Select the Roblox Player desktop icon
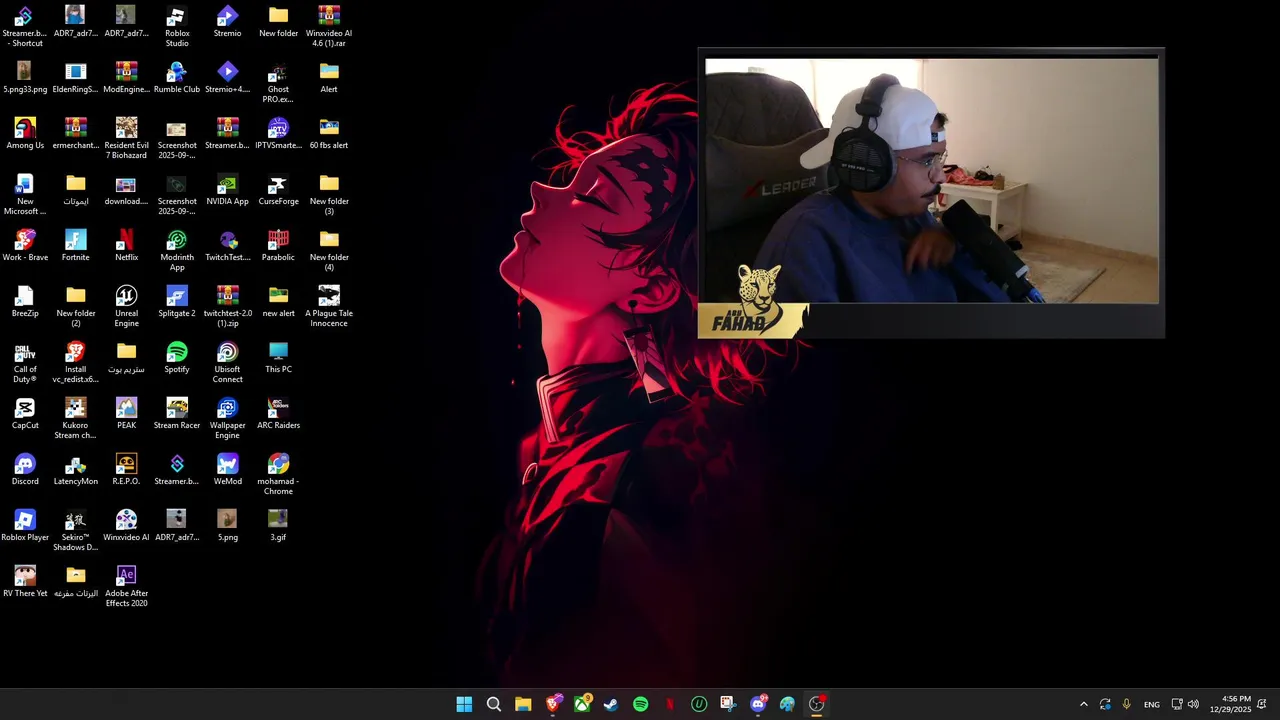Image resolution: width=1280 pixels, height=720 pixels. (25, 526)
